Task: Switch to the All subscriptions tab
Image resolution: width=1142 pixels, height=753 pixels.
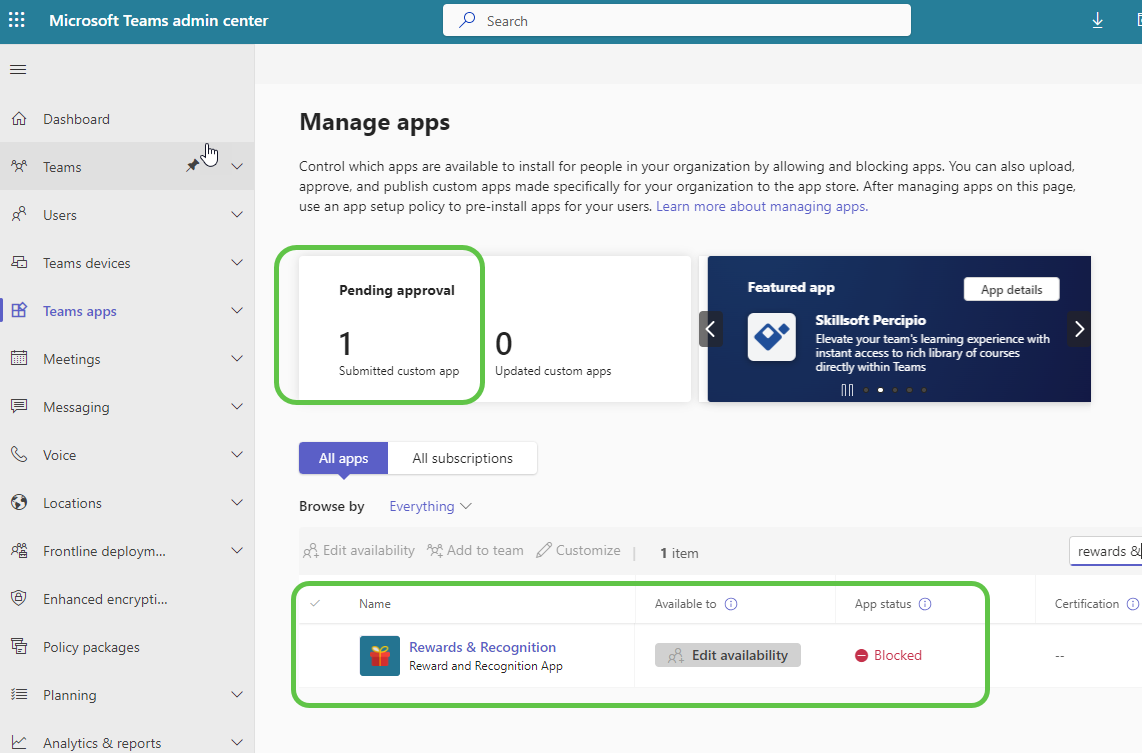Action: (462, 457)
